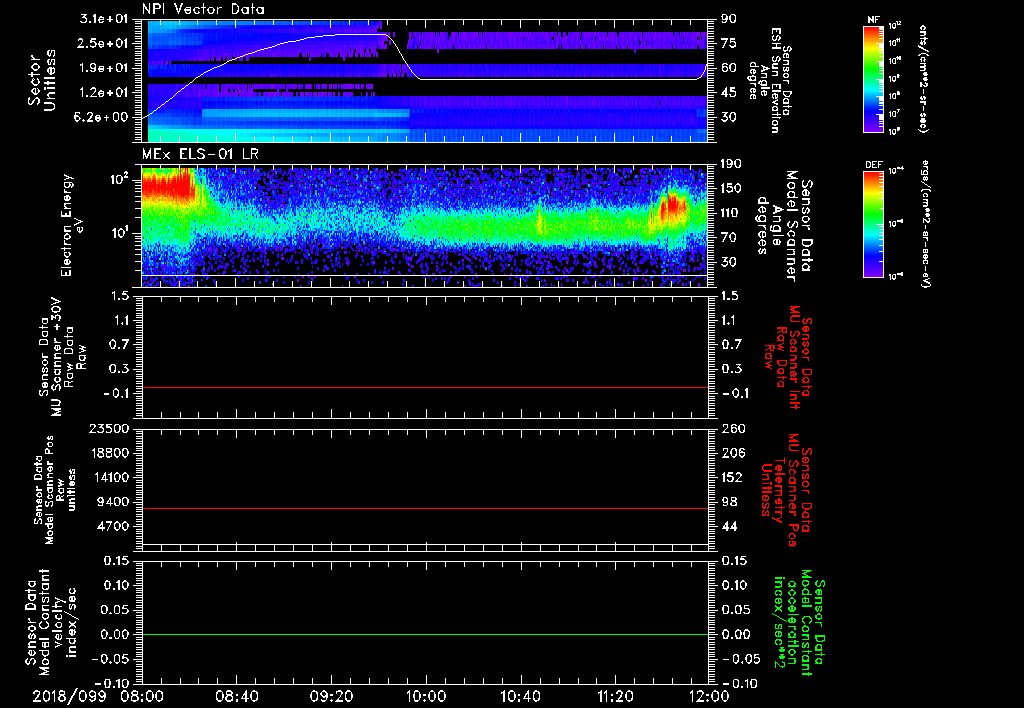Click the '260' telemetry tick label
Screen dimensions: 1024x708
tap(732, 428)
